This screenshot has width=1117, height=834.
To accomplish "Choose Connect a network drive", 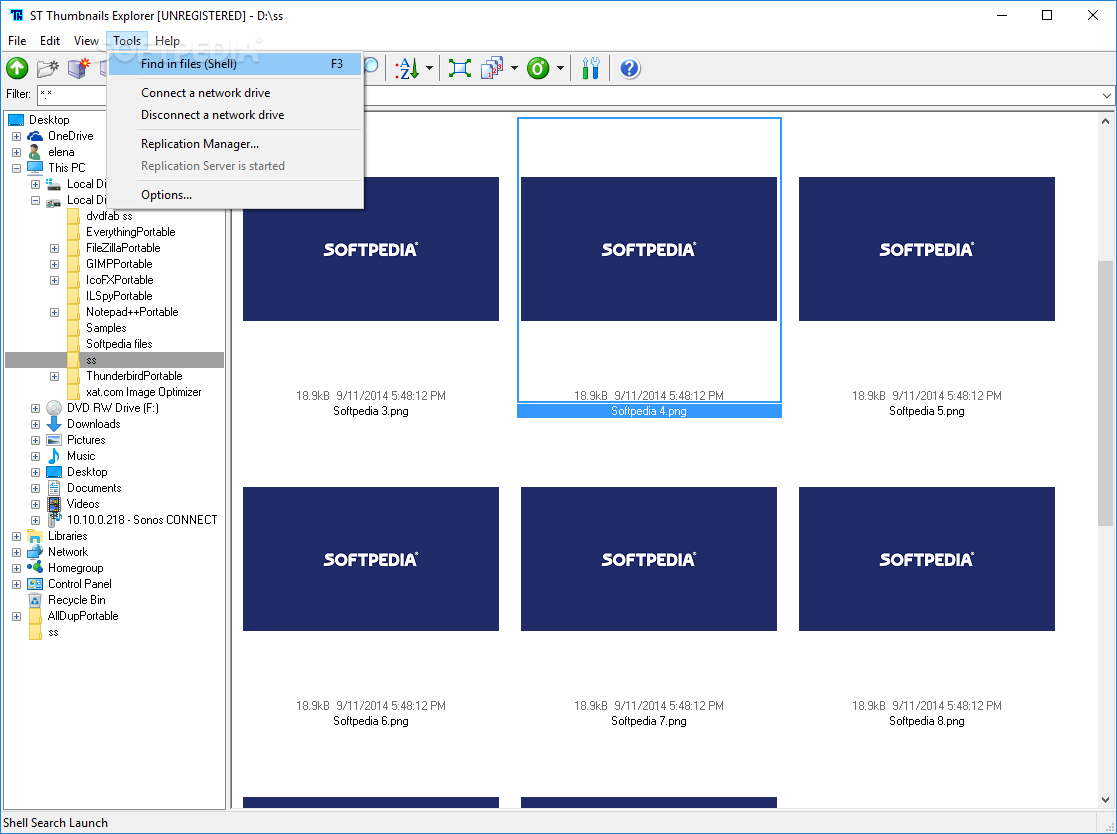I will click(x=235, y=93).
